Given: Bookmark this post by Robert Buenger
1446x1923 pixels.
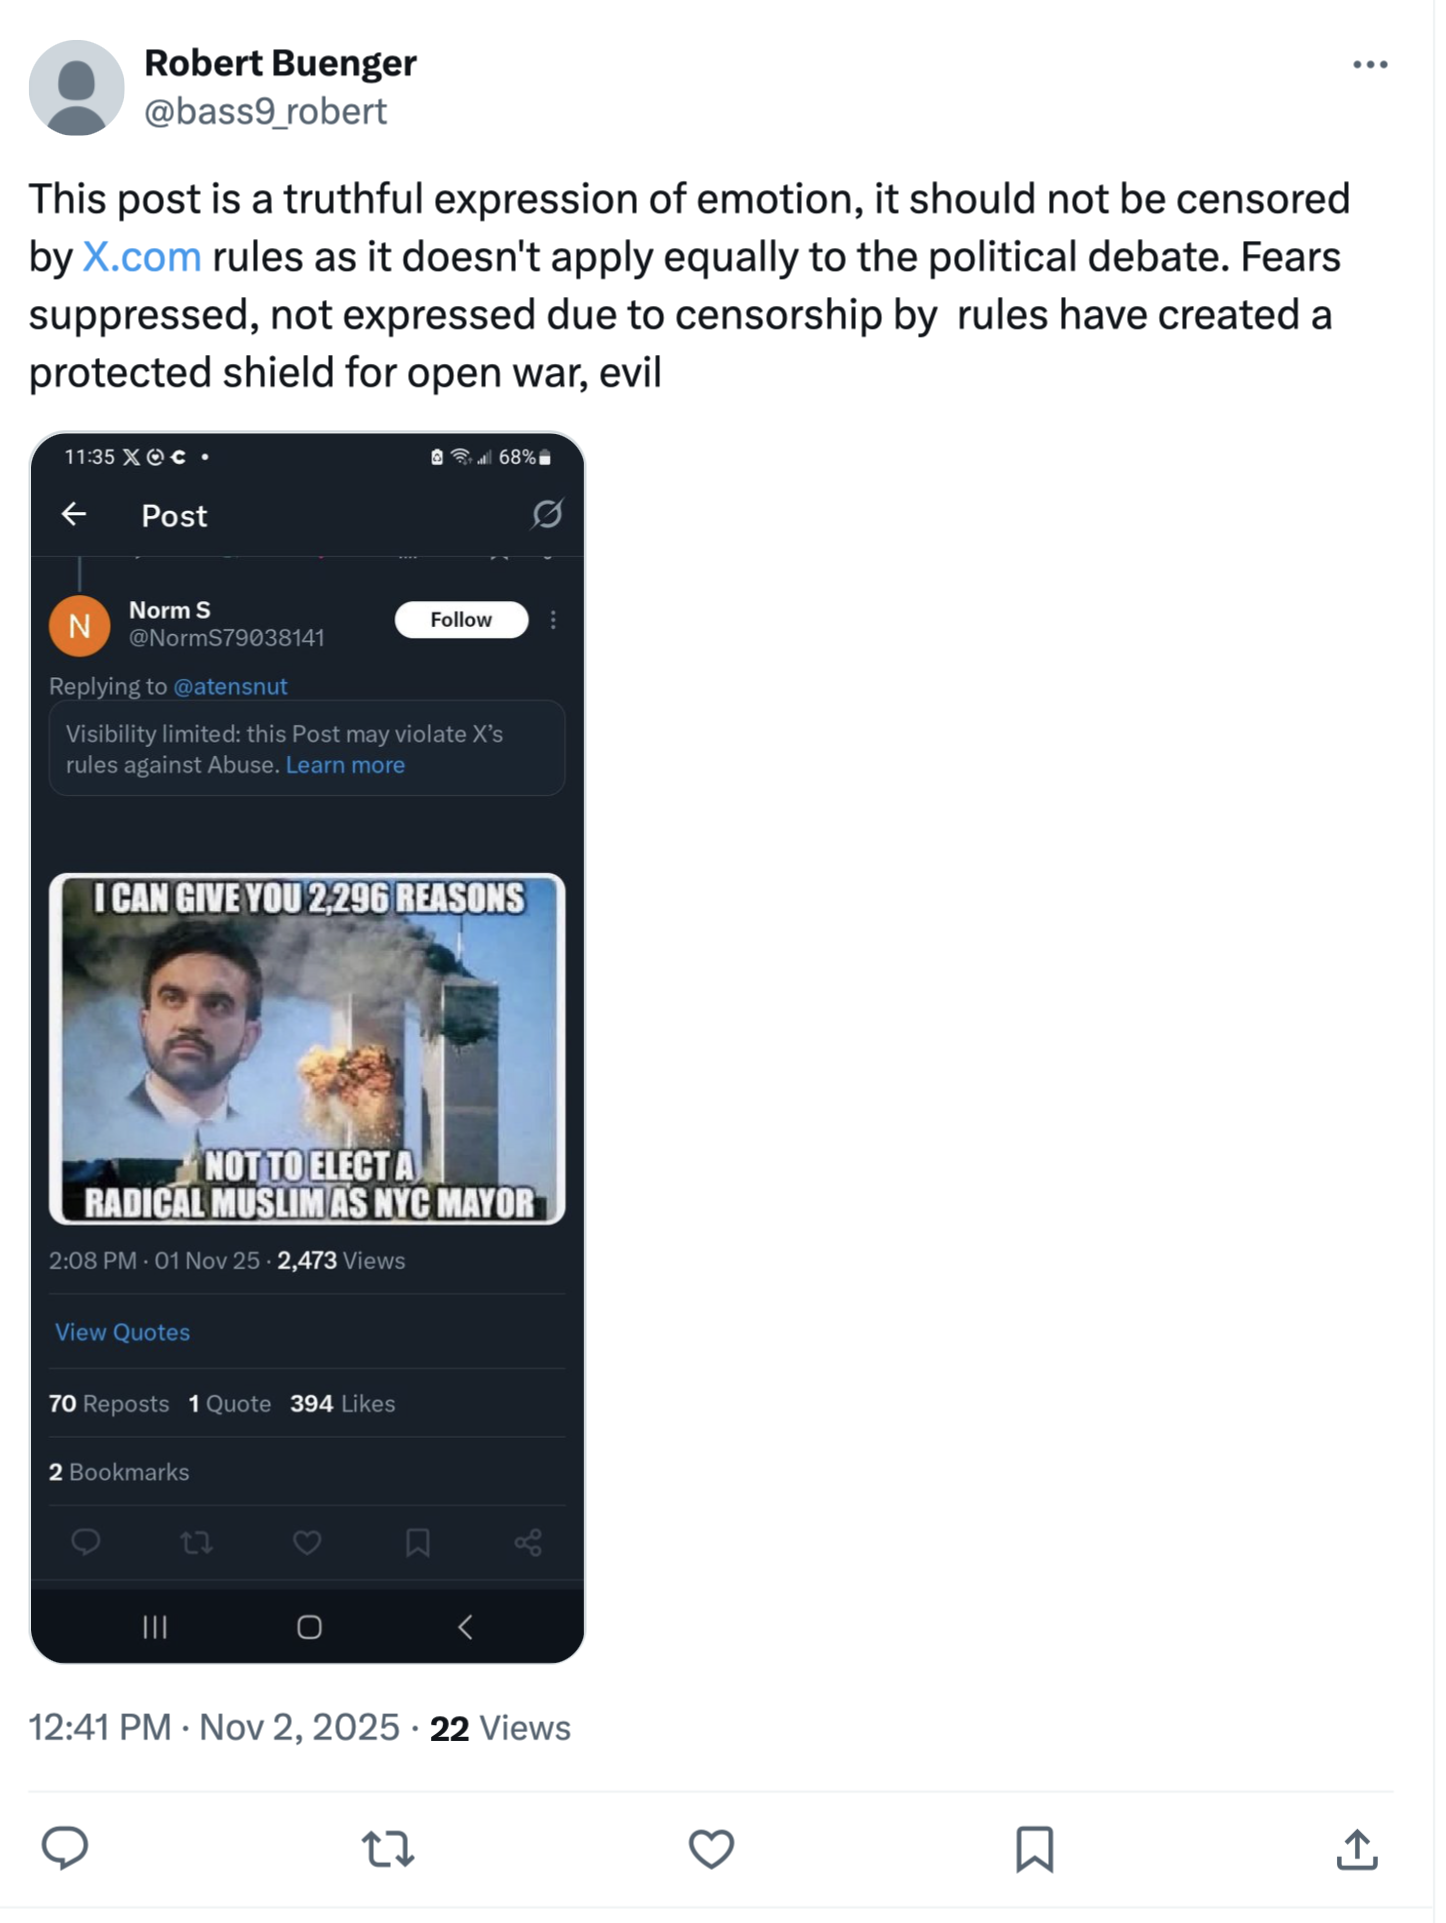Looking at the screenshot, I should (x=1034, y=1849).
